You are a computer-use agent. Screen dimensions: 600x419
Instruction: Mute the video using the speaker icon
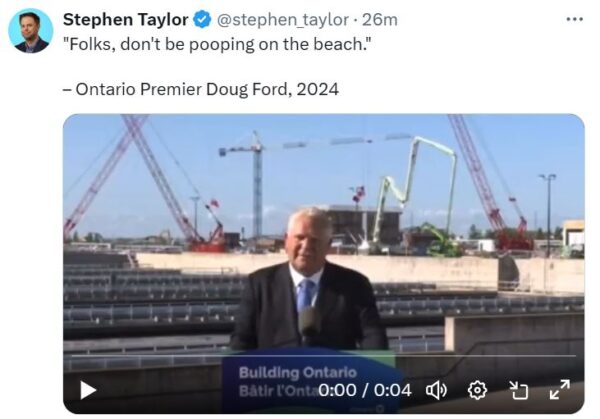(436, 390)
